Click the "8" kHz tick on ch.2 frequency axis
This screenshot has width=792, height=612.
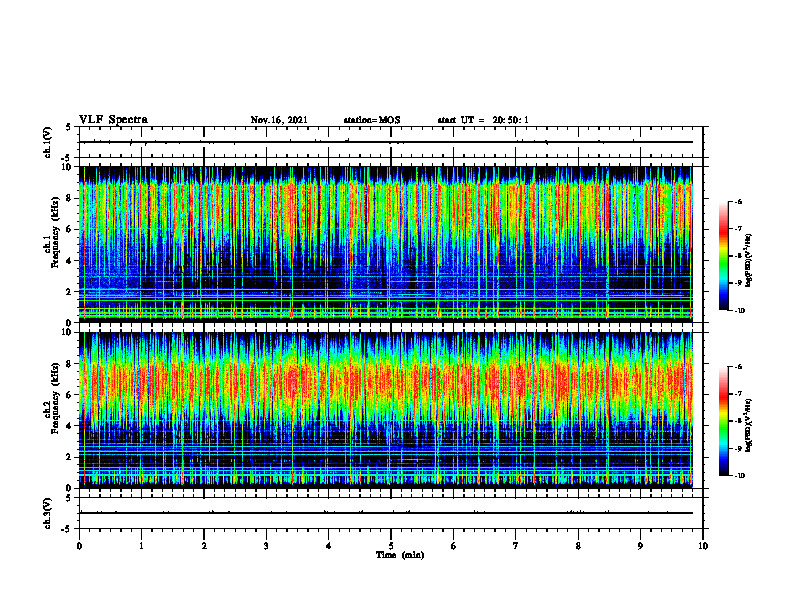tap(70, 364)
